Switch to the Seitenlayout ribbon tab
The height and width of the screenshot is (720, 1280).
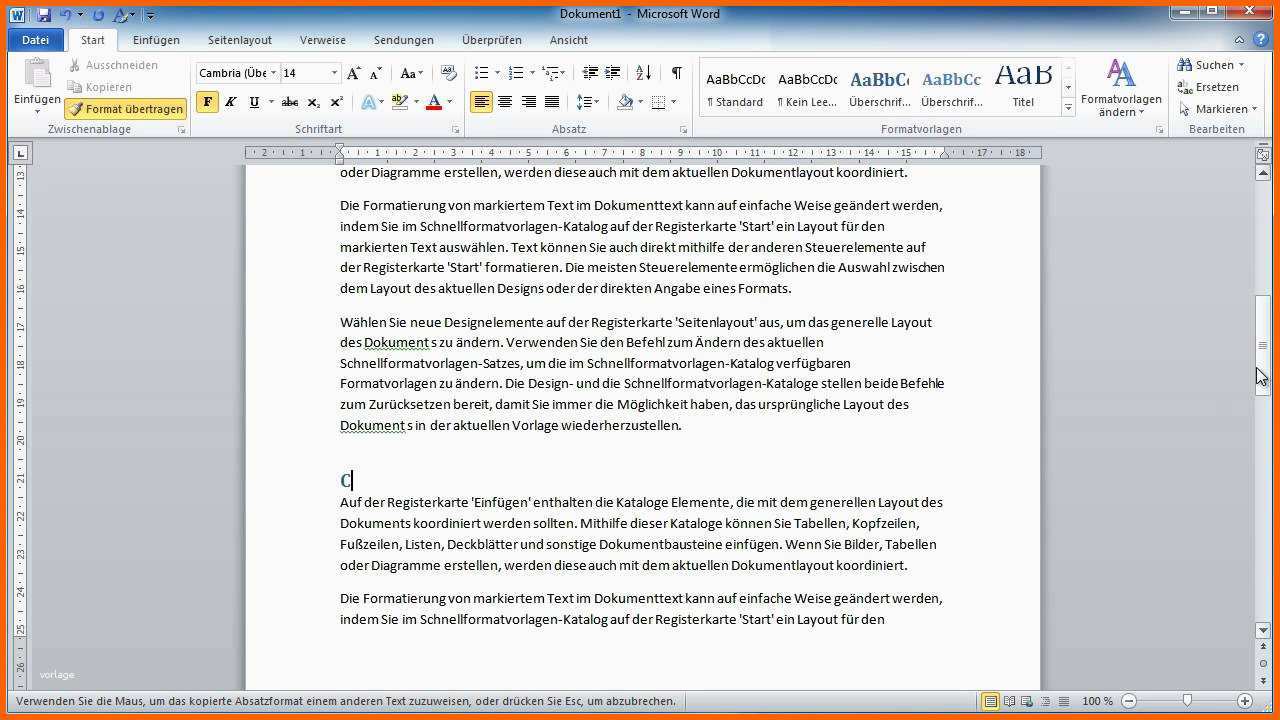[240, 40]
